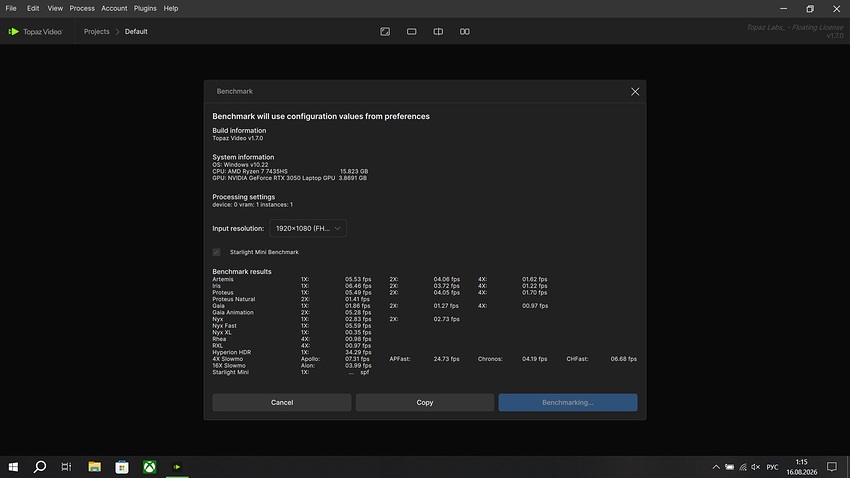Screen dimensions: 850x478
Task: Click the muted volume tray icon
Action: pos(756,467)
